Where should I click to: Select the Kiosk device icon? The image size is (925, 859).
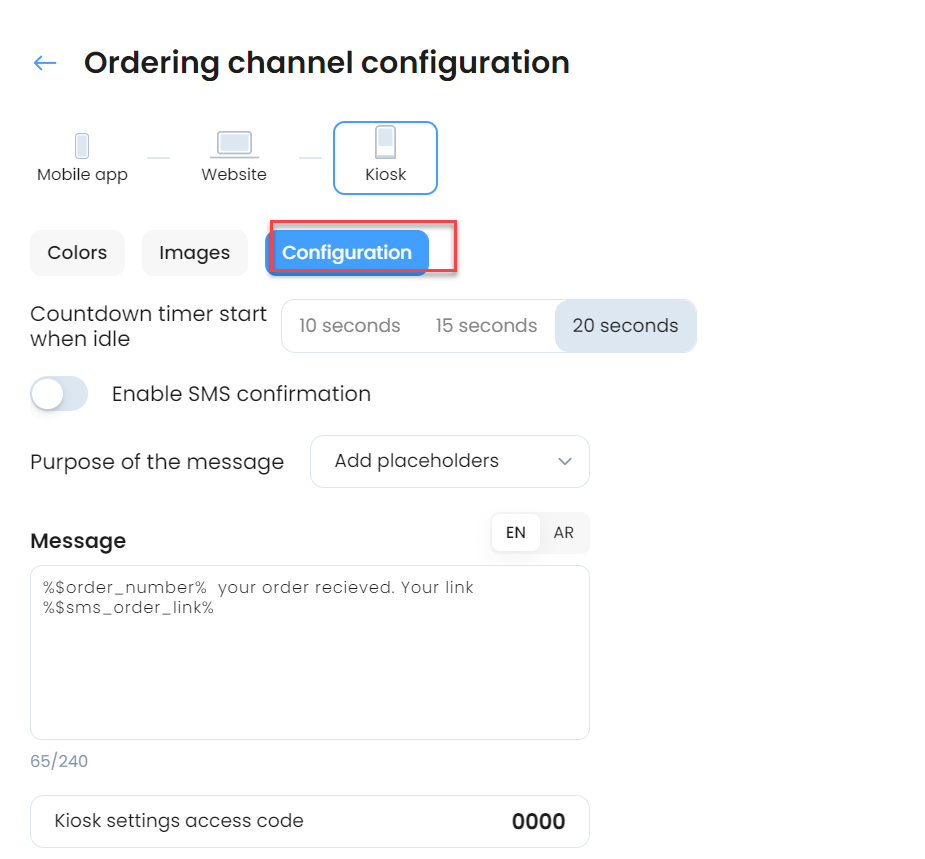click(x=385, y=142)
